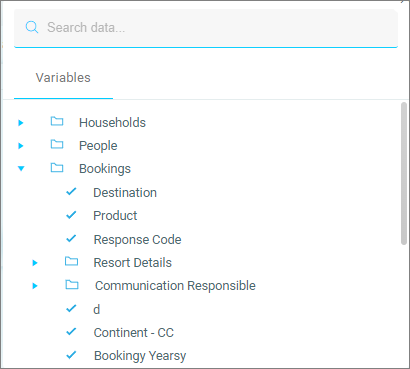Click the Households folder icon
The image size is (410, 369).
(x=57, y=121)
